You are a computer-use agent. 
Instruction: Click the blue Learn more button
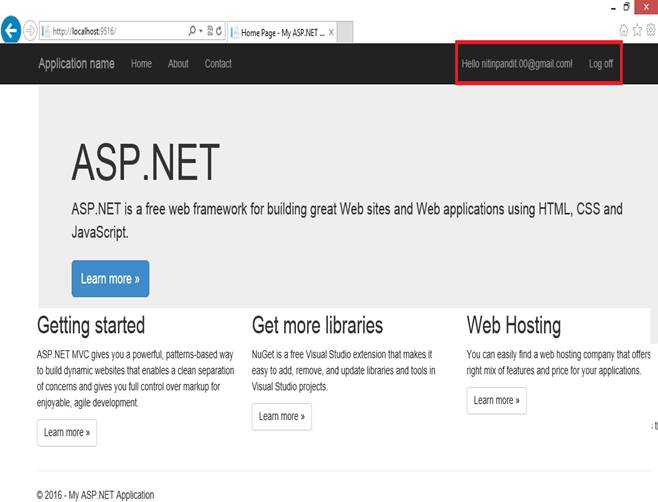coord(110,279)
